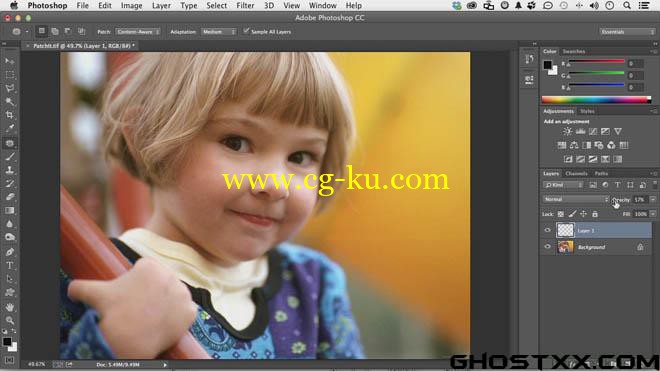
Task: Click the Opacity value field
Action: click(x=640, y=200)
